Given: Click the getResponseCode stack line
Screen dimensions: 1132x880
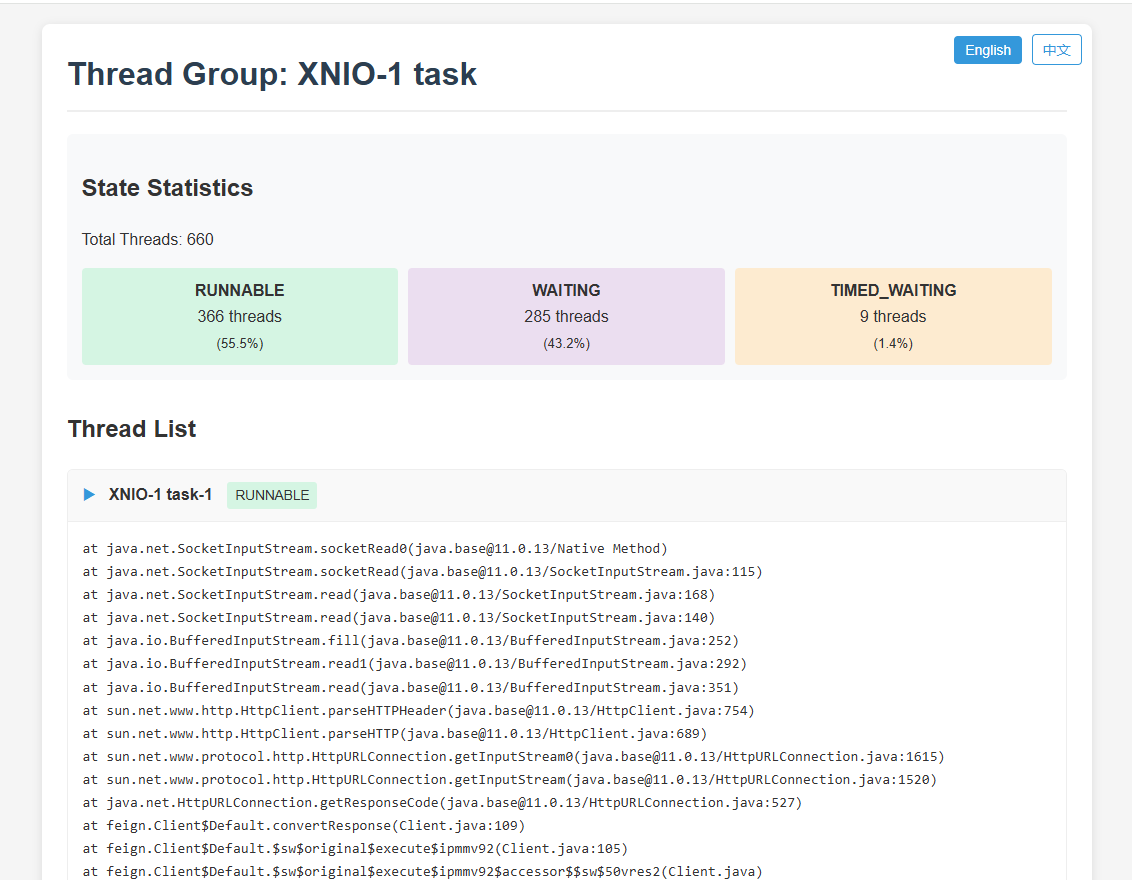Looking at the screenshot, I should [443, 803].
